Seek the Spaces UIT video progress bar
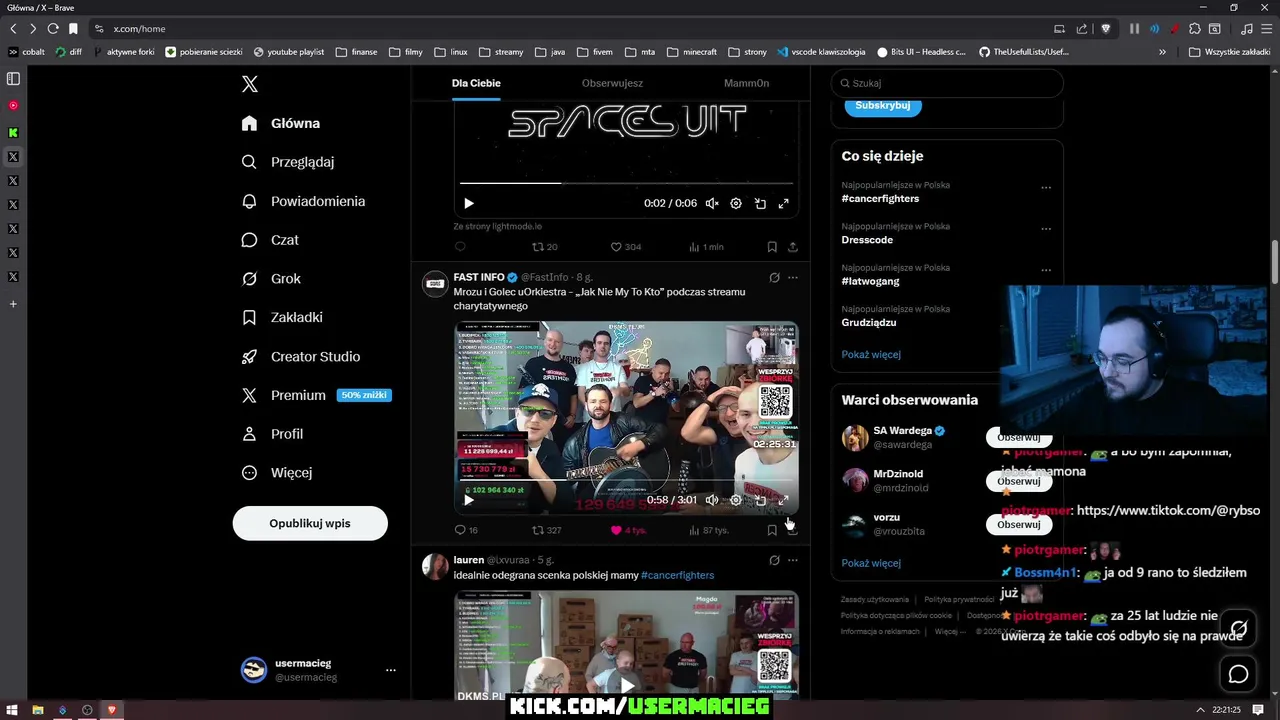The width and height of the screenshot is (1280, 720). (626, 183)
